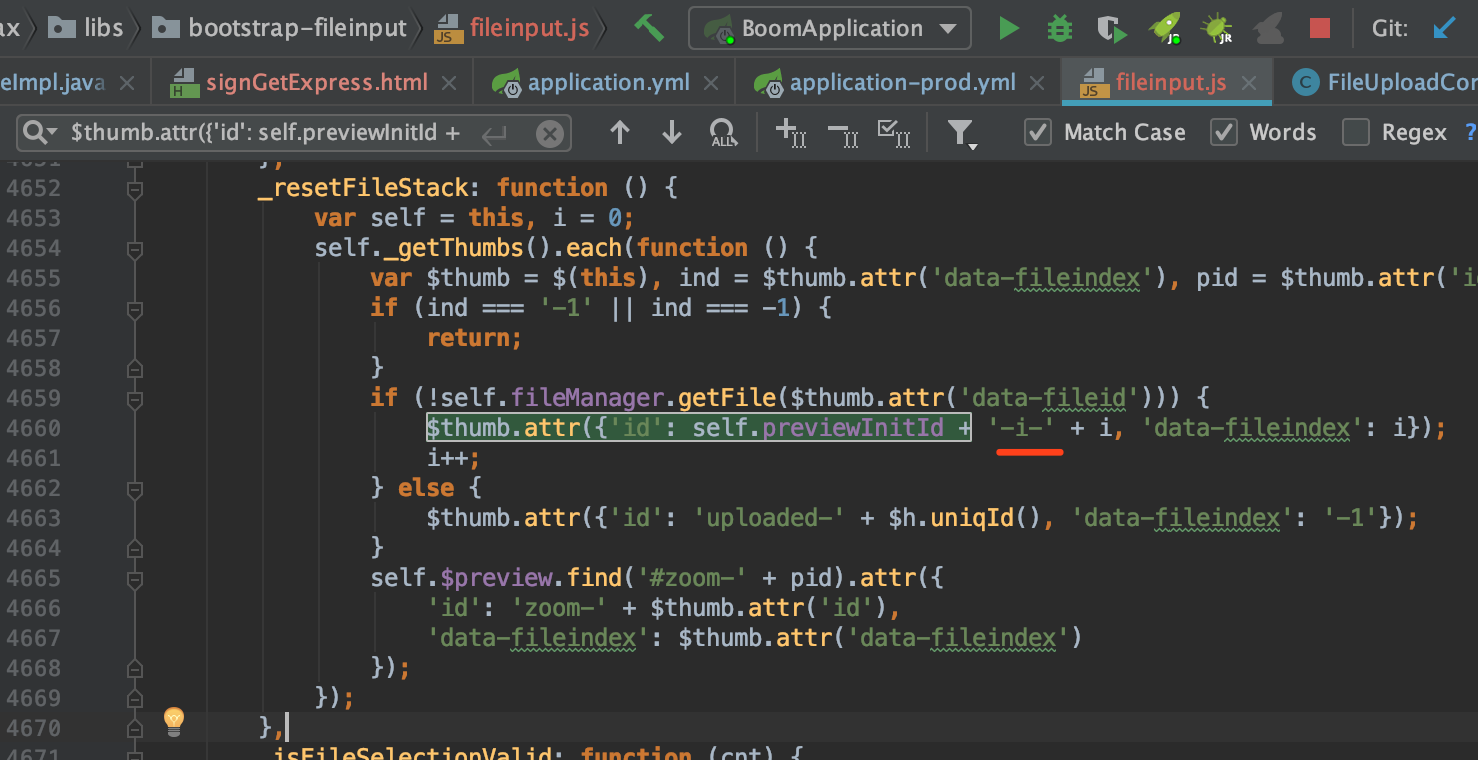The height and width of the screenshot is (760, 1478).
Task: Run the BoomApplication configuration
Action: tap(1008, 28)
